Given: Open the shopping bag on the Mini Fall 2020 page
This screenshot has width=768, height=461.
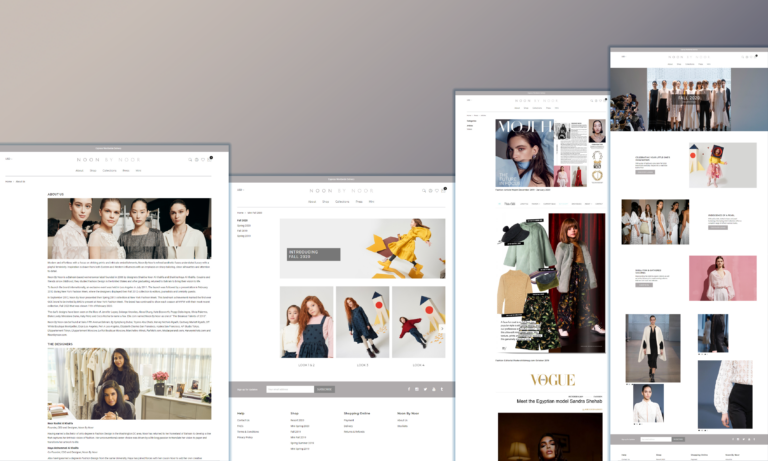Looking at the screenshot, I should tap(444, 190).
